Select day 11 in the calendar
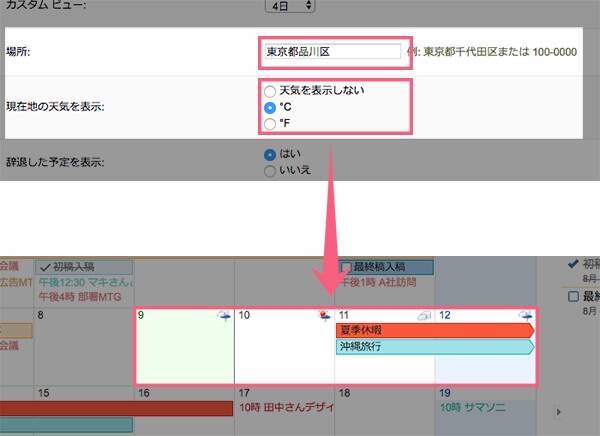Image resolution: width=600 pixels, height=436 pixels. [344, 315]
